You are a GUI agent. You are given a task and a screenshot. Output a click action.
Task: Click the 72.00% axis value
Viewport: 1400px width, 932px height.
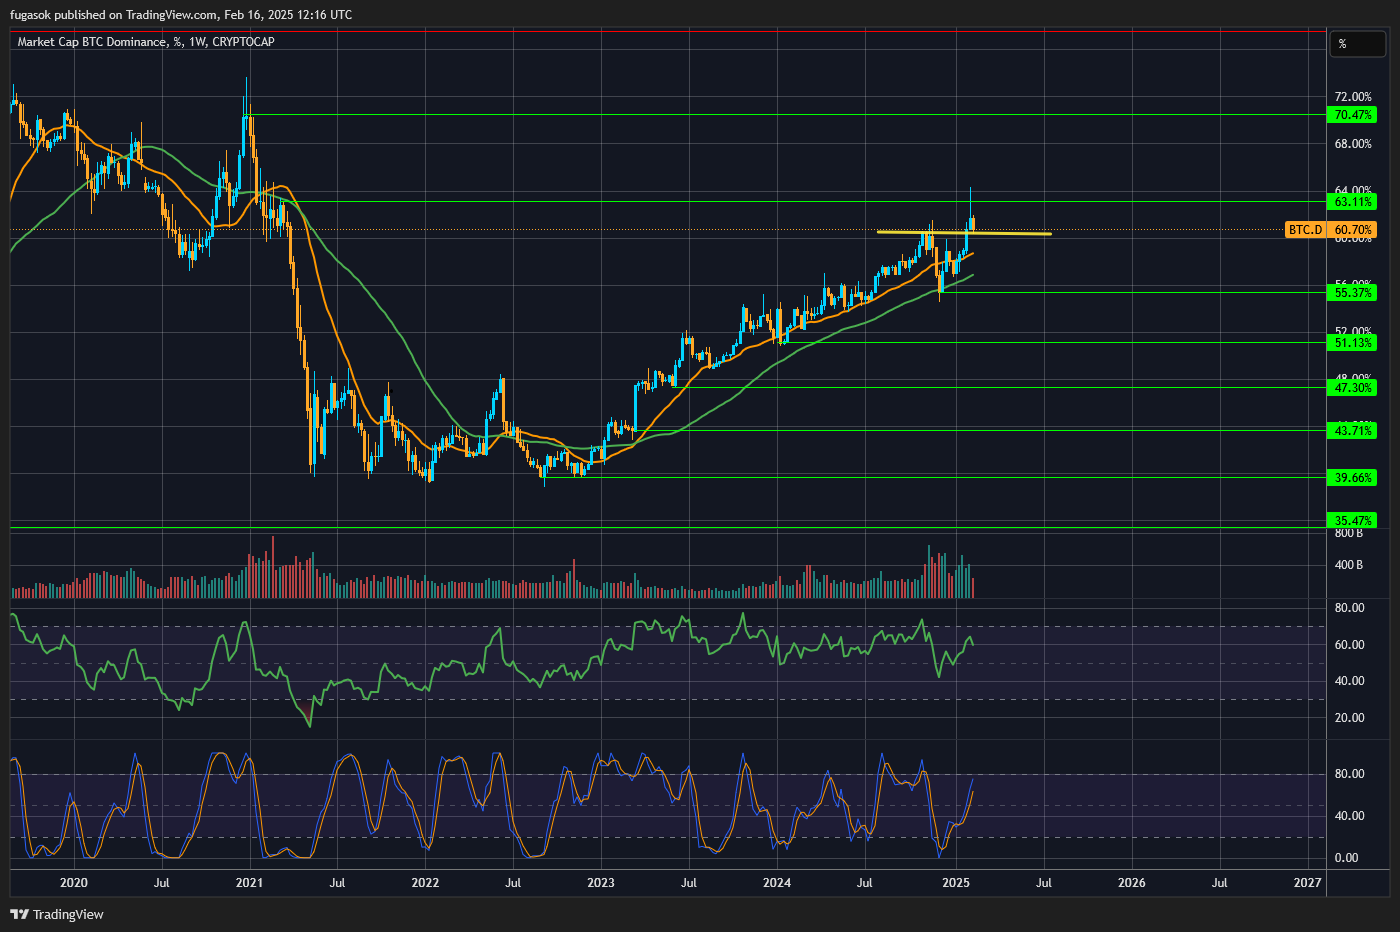1353,97
